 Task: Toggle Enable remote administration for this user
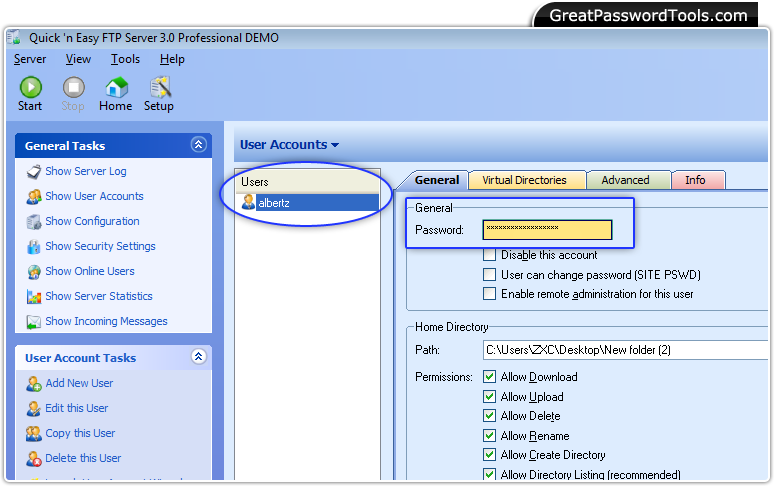pos(489,294)
